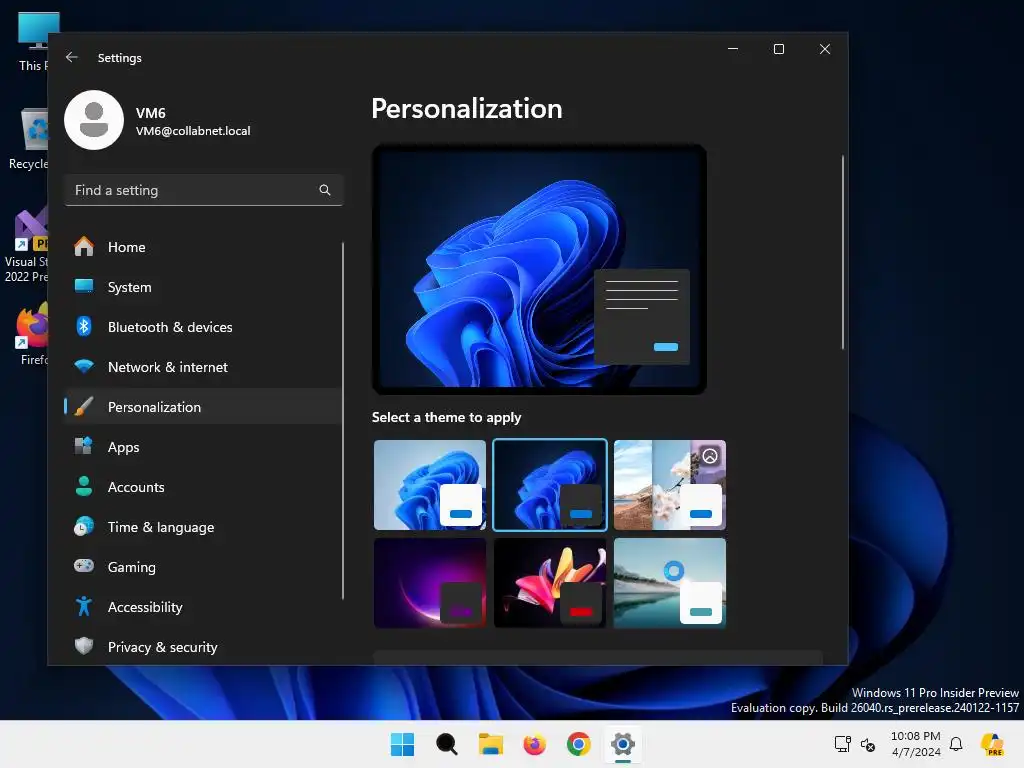Select Accessibility in sidebar
The height and width of the screenshot is (768, 1024).
(203, 607)
